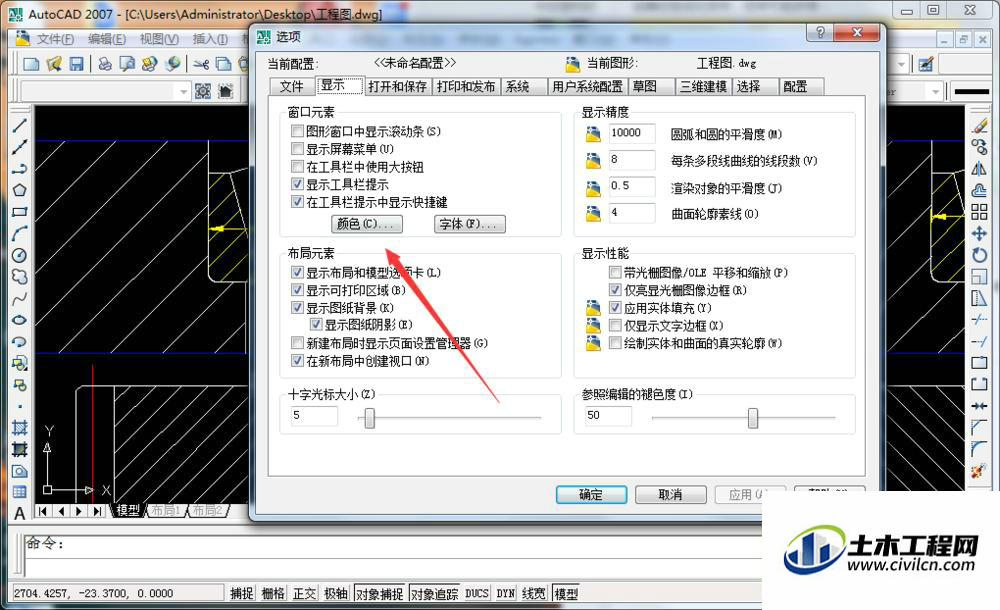Select the Hatch tool
Viewport: 1000px width, 610px height.
click(x=19, y=428)
